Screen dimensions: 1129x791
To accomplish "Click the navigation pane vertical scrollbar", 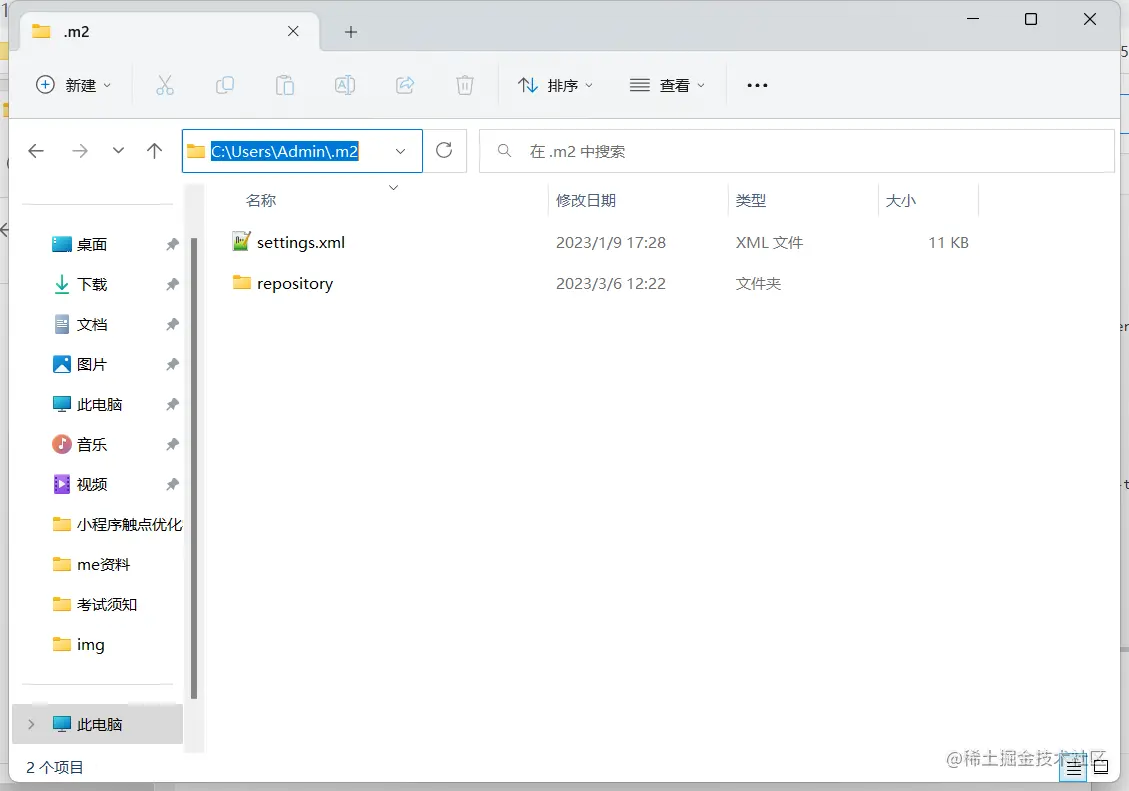I will (x=194, y=468).
